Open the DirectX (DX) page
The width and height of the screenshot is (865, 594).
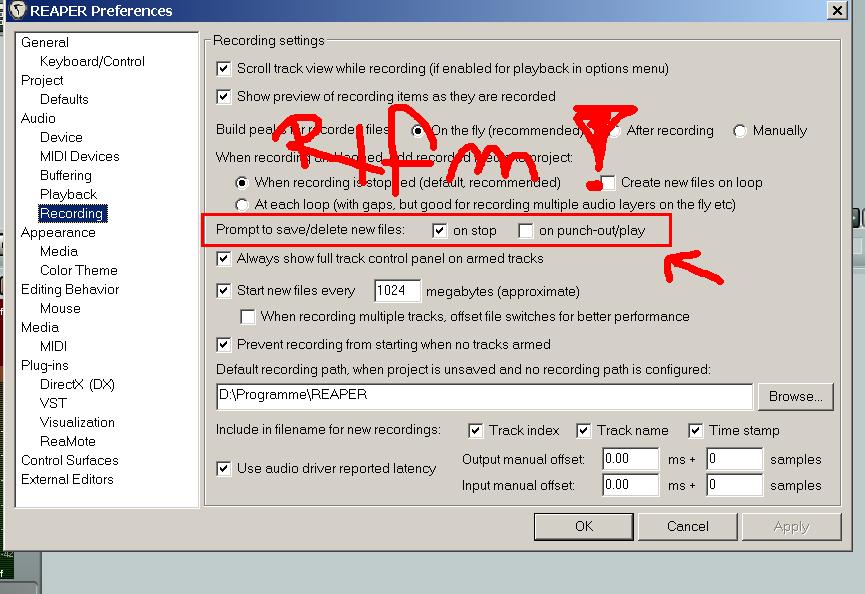[x=77, y=385]
